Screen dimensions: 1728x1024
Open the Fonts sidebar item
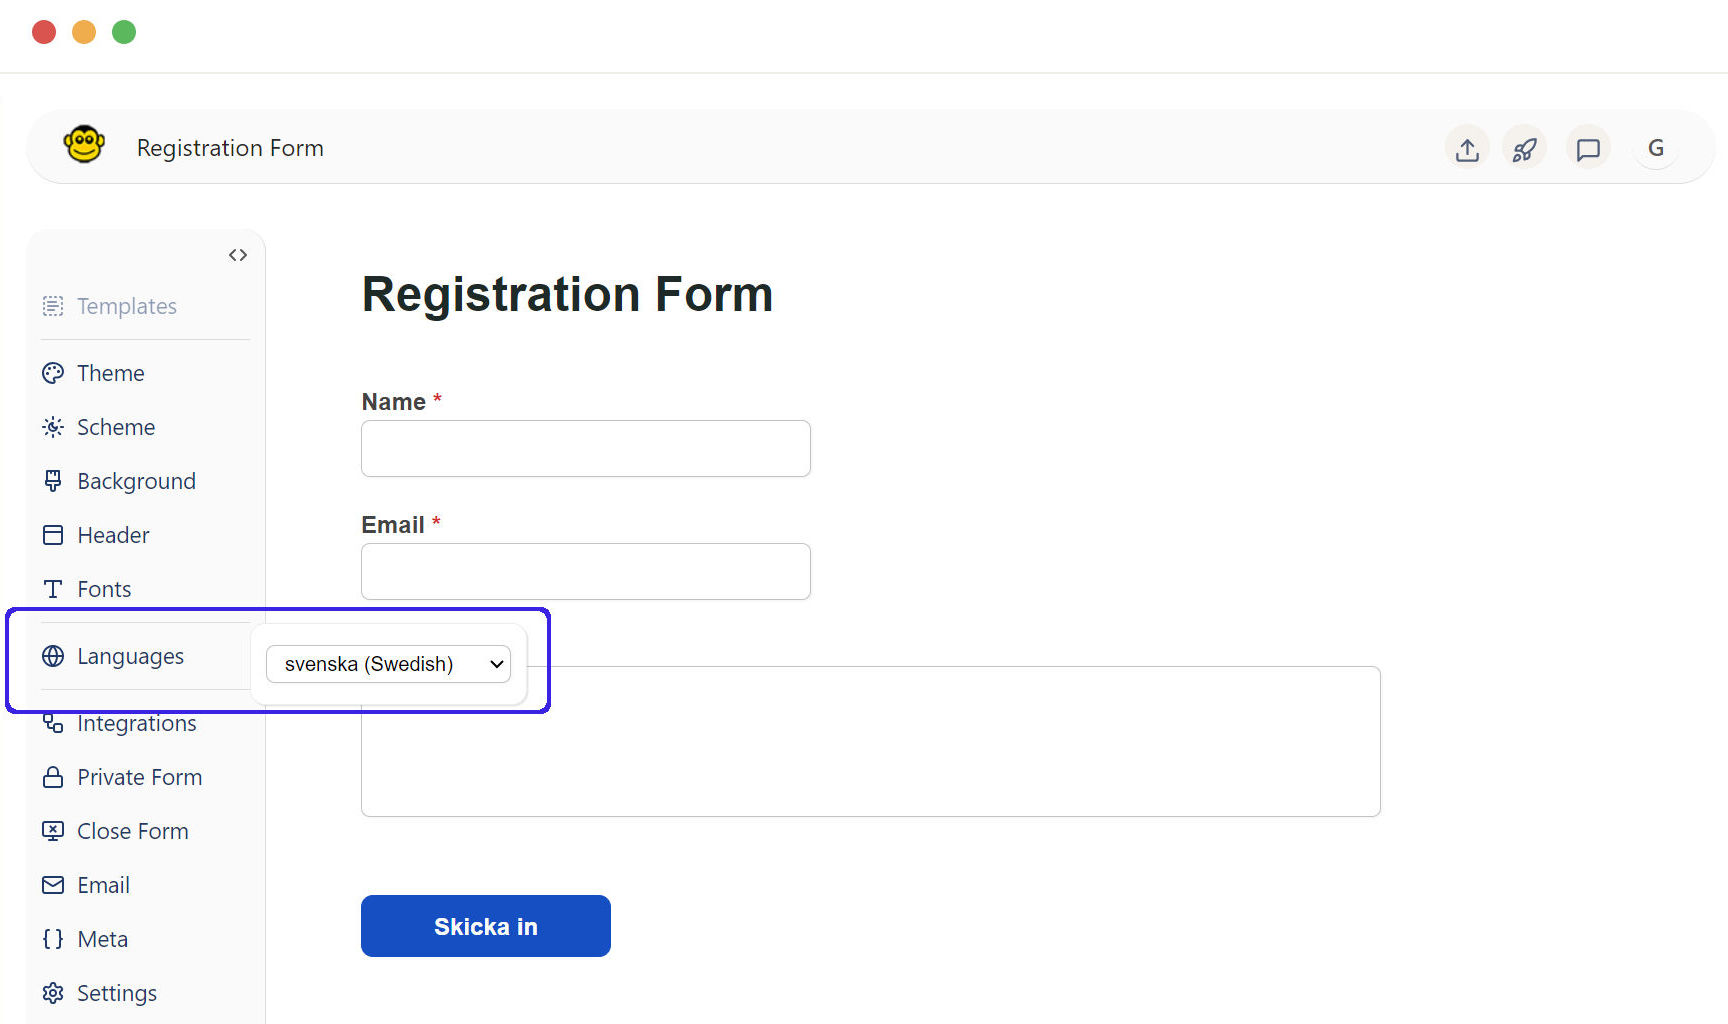coord(104,589)
